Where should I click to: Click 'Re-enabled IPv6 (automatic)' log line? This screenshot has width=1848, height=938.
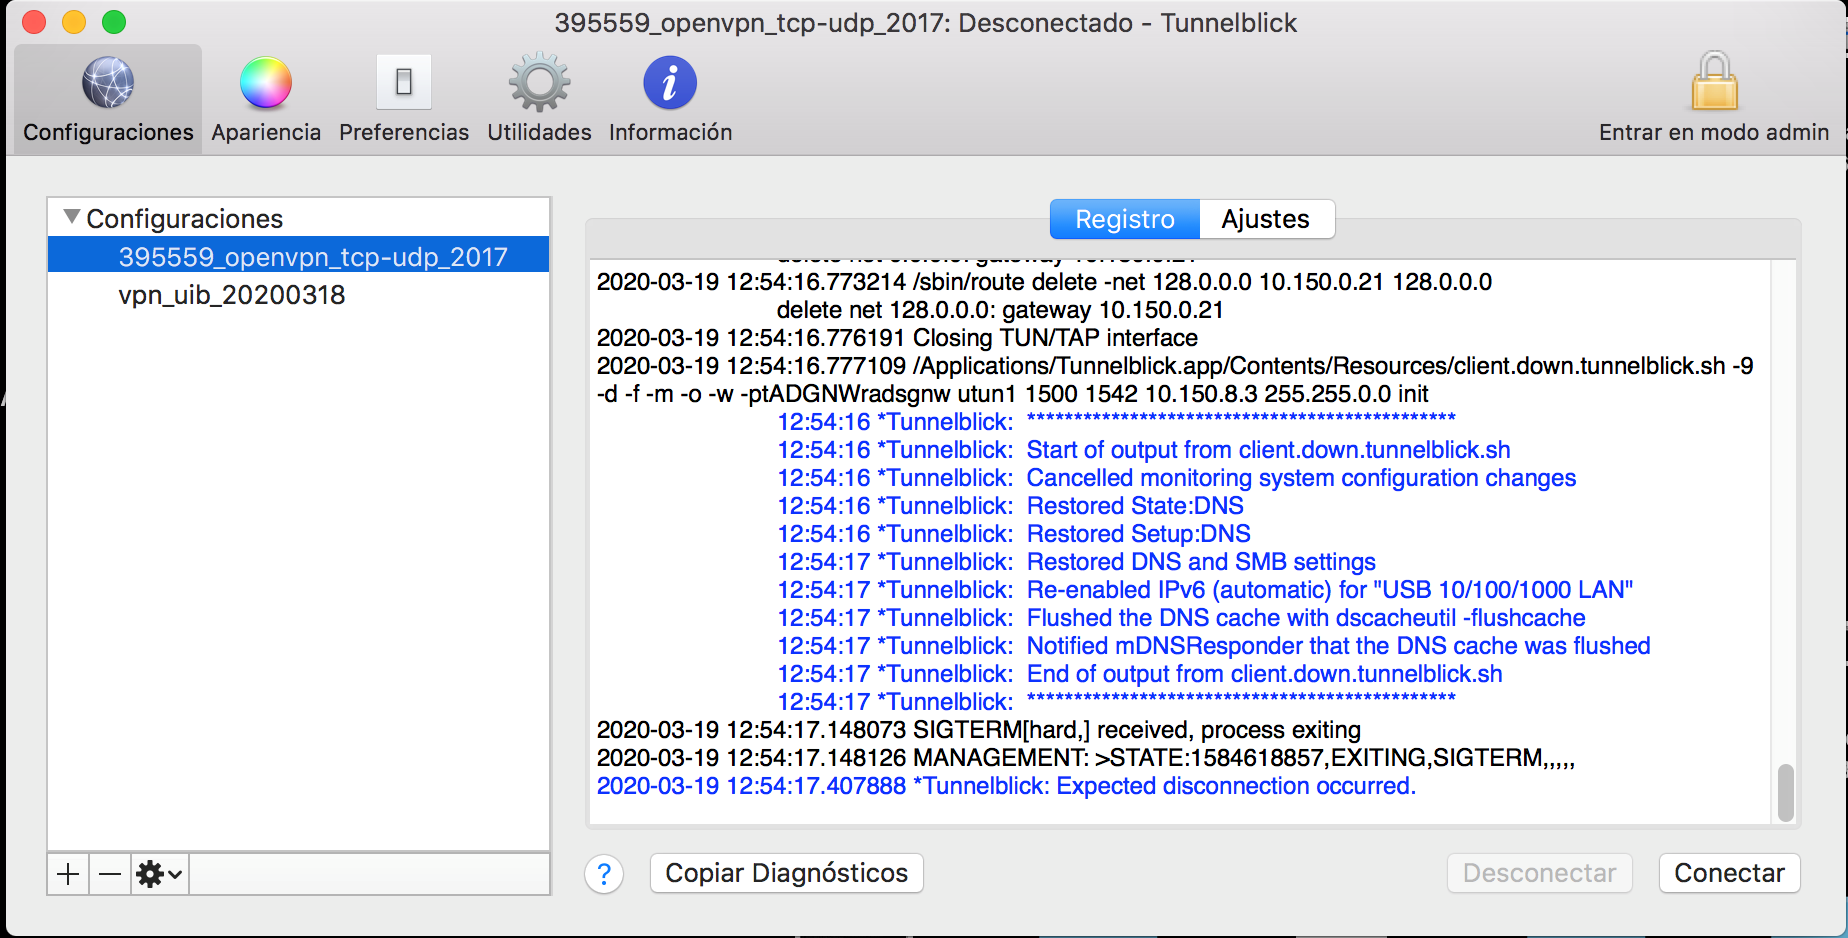tap(1206, 590)
